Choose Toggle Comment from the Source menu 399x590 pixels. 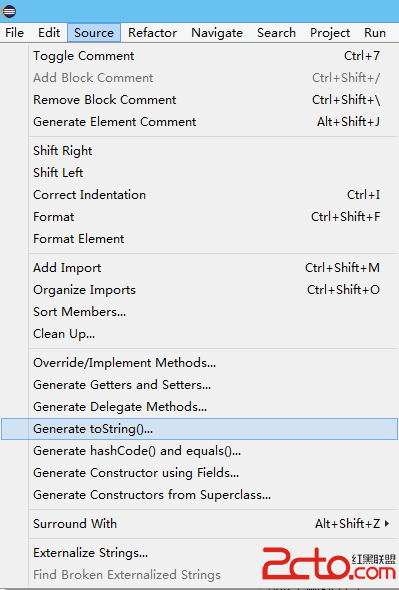pos(213,56)
